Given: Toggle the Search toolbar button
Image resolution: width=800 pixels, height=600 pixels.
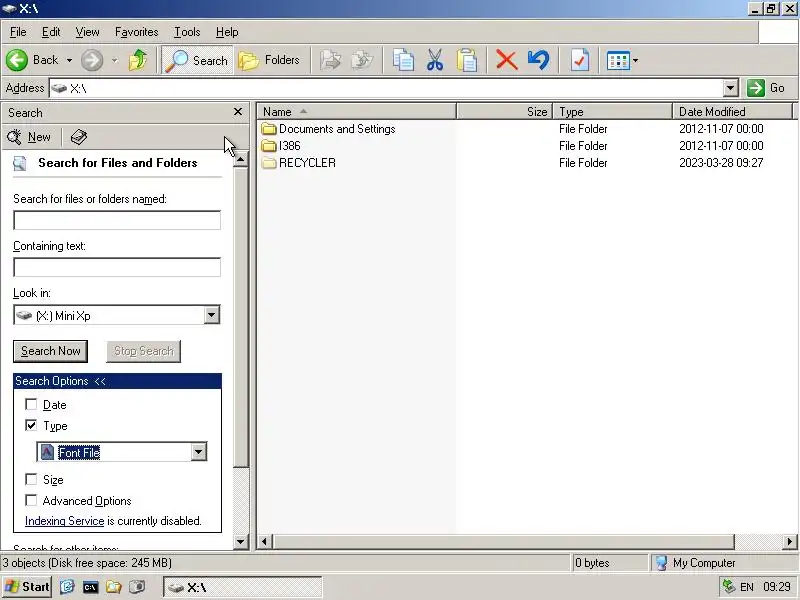Looking at the screenshot, I should (x=197, y=60).
